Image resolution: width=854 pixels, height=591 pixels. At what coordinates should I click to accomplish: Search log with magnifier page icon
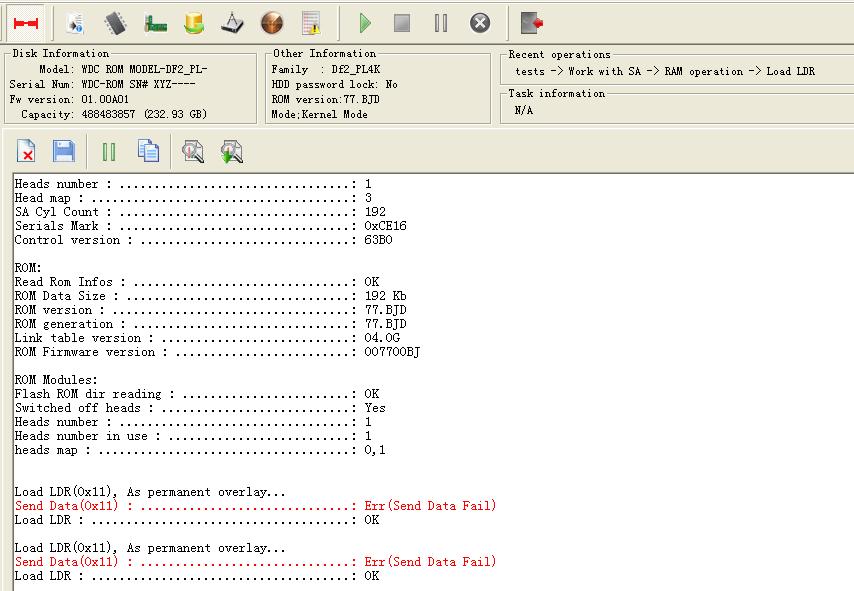pos(193,151)
